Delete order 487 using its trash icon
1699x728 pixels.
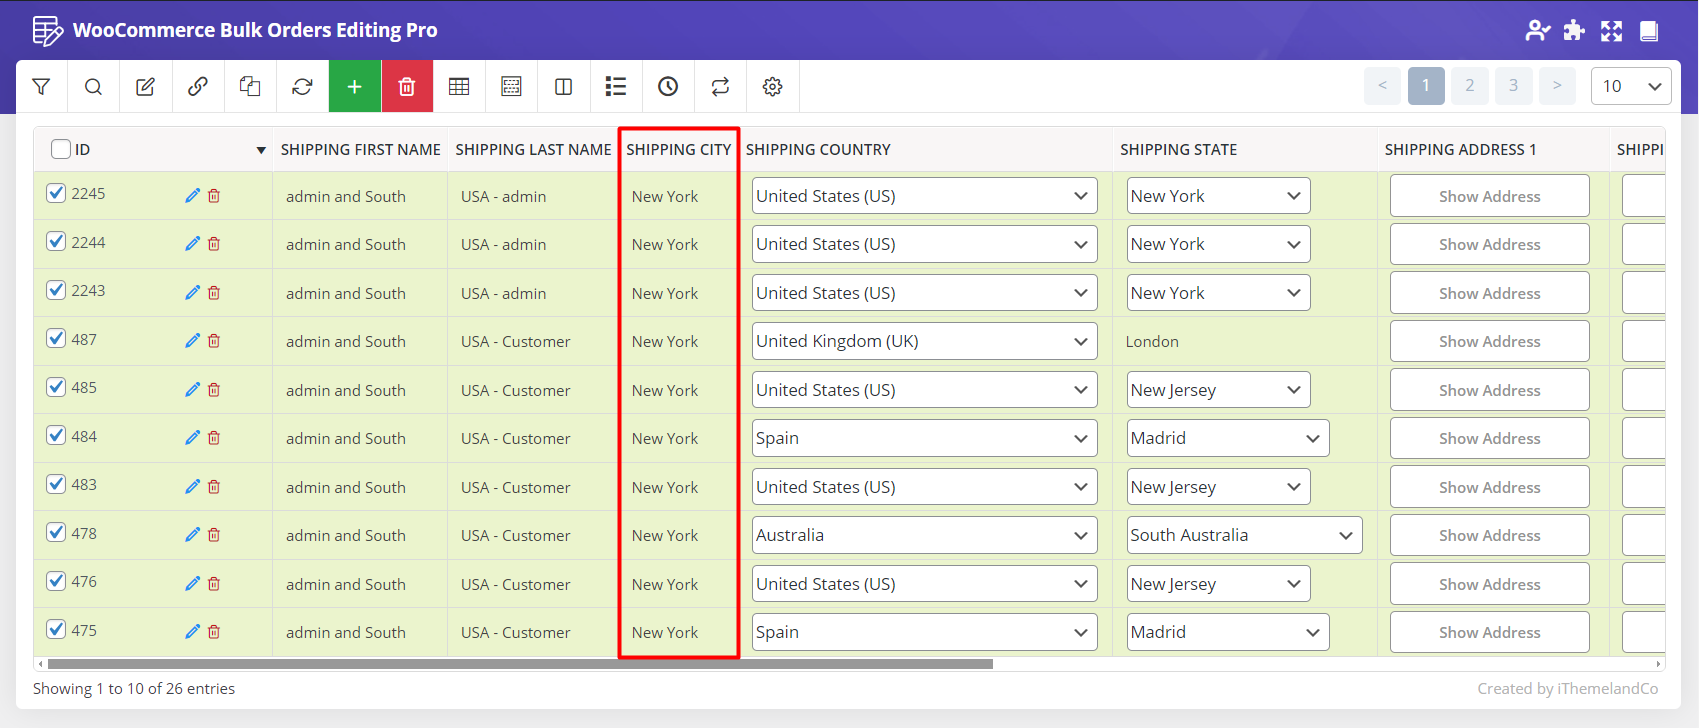(214, 341)
